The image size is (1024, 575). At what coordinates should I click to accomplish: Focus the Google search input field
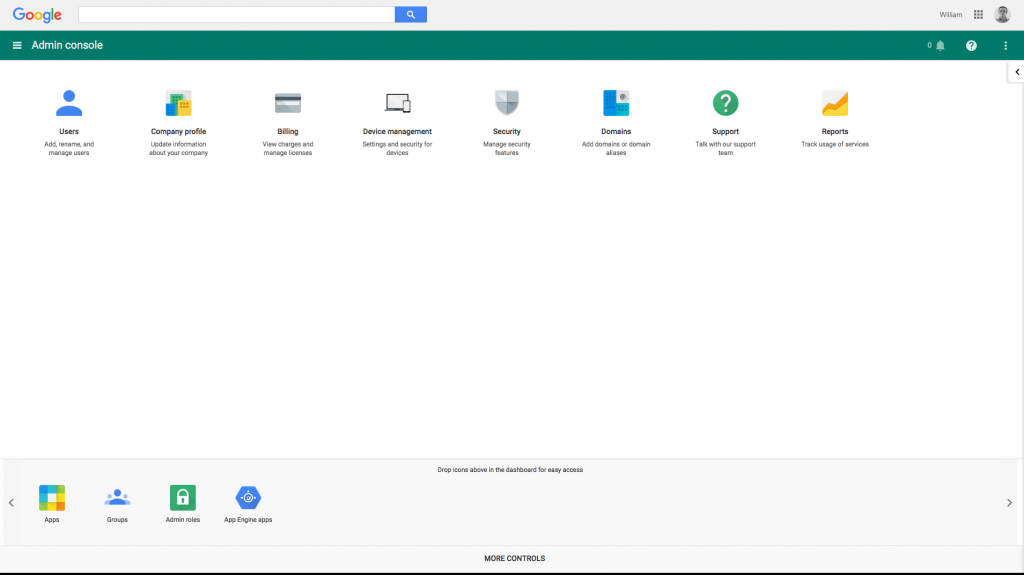[x=236, y=14]
